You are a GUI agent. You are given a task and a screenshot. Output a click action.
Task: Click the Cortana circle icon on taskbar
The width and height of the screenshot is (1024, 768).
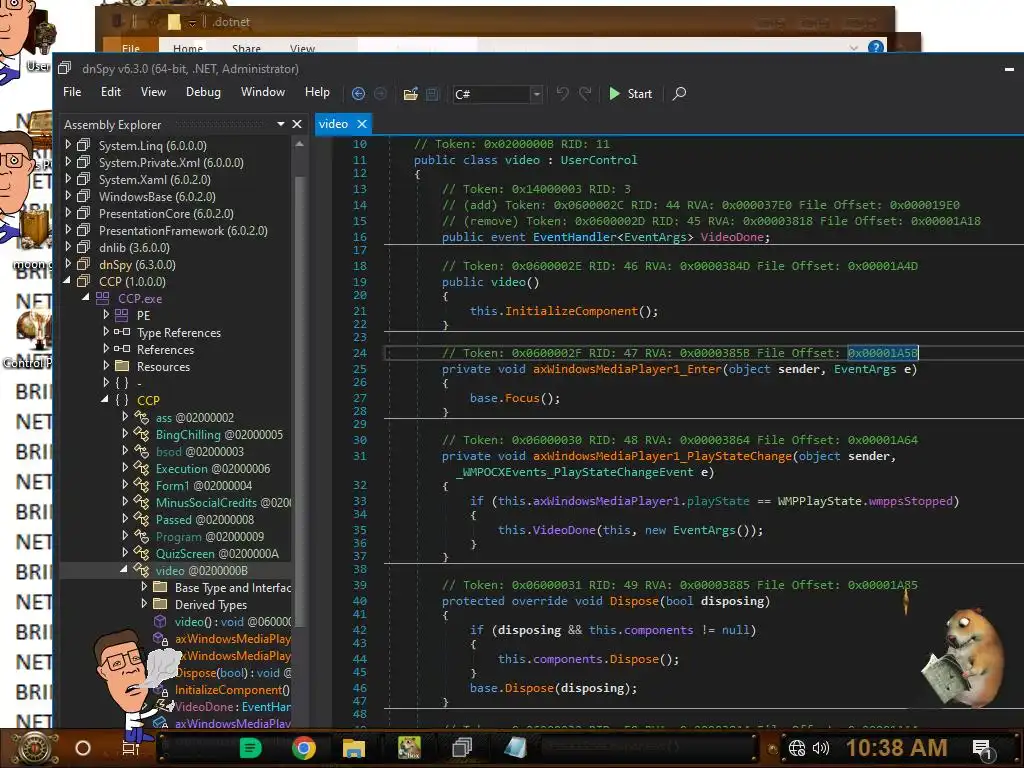[83, 748]
